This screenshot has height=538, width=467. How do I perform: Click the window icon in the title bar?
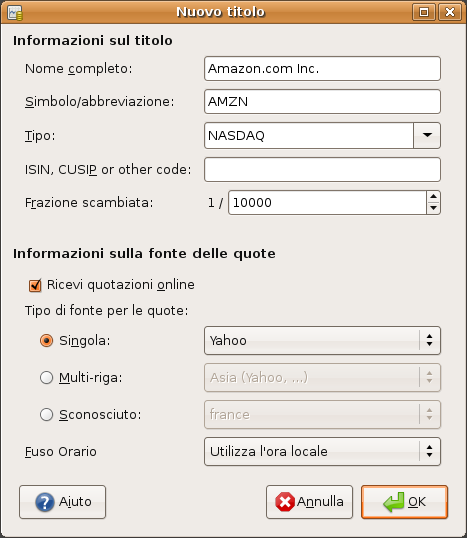15,13
